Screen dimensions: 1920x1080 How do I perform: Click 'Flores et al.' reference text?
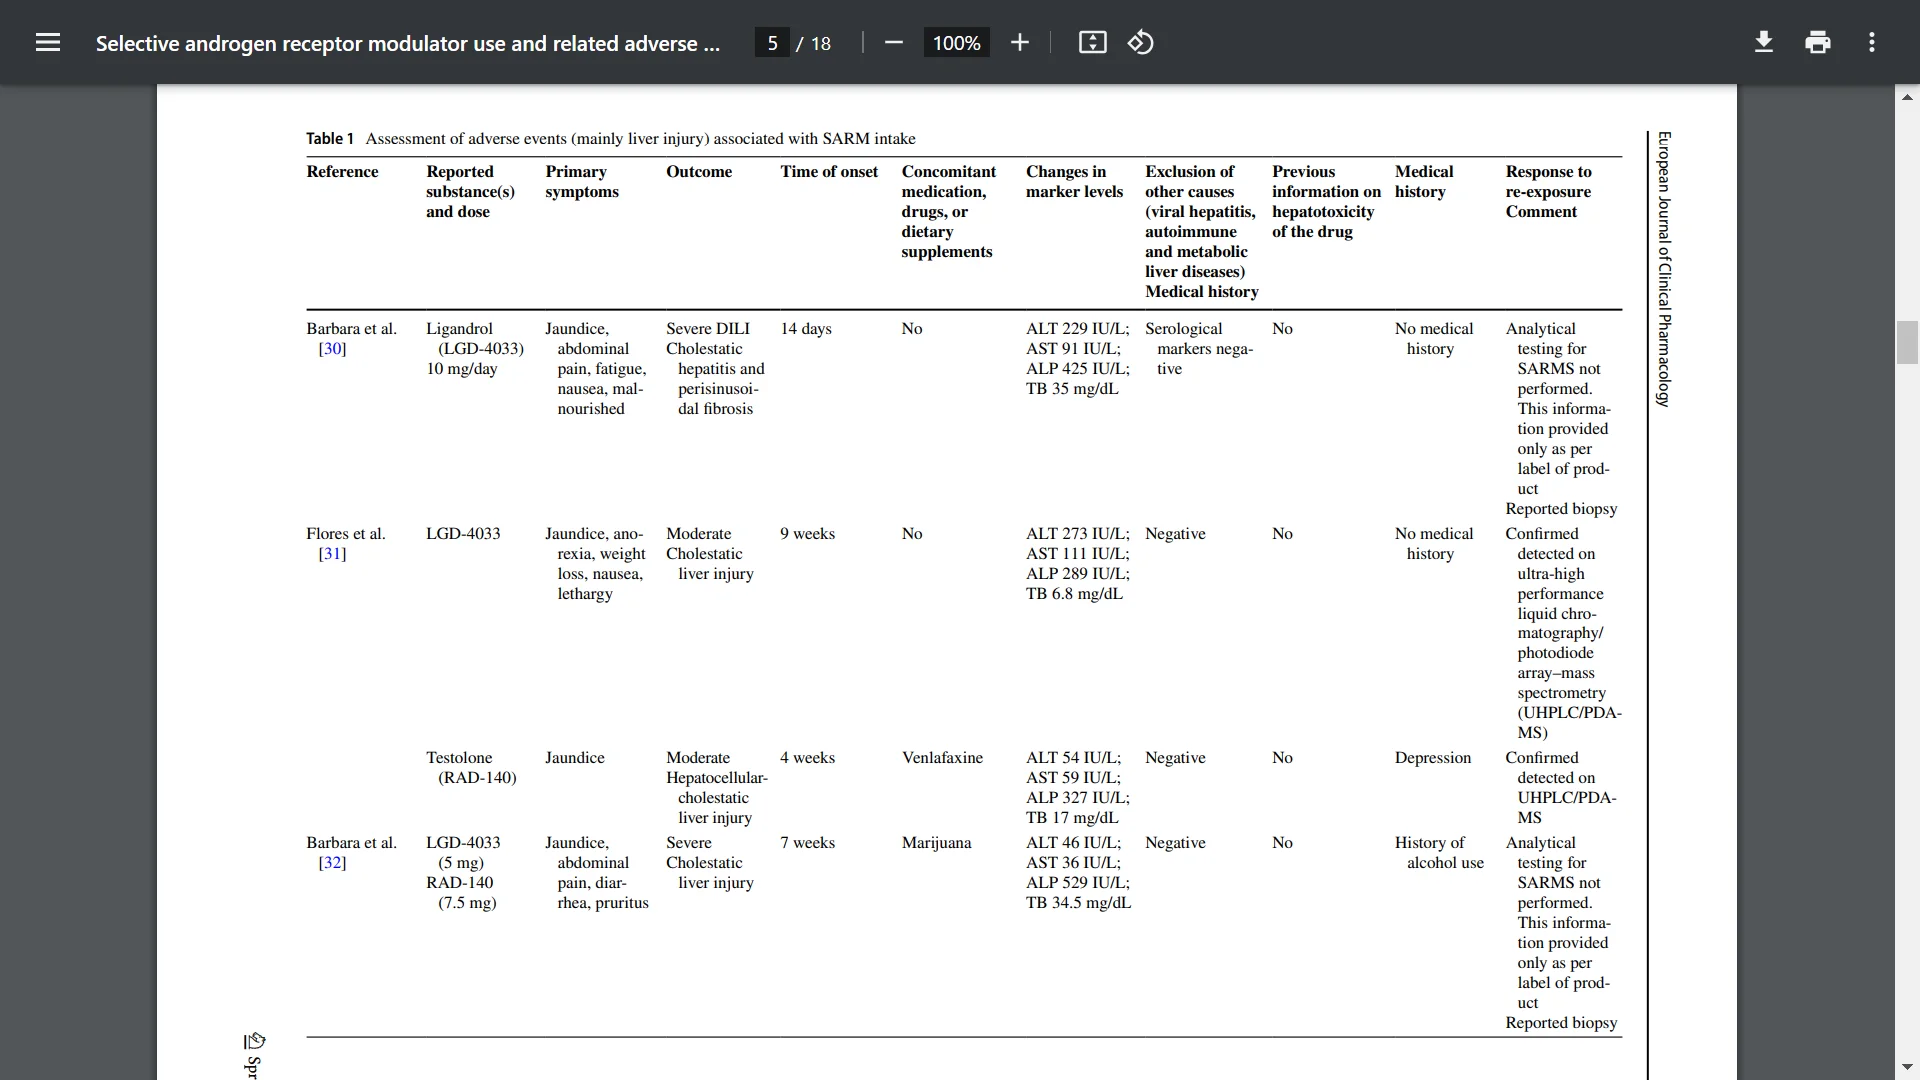(x=345, y=534)
